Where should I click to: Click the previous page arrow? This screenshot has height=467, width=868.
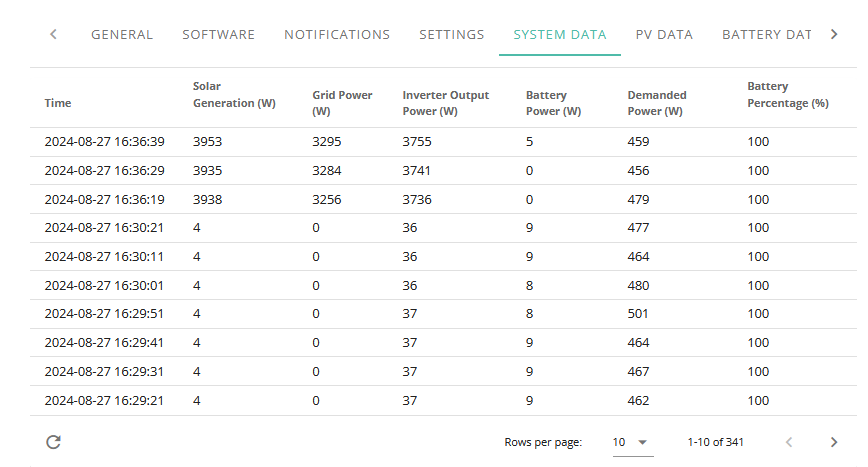click(x=789, y=442)
